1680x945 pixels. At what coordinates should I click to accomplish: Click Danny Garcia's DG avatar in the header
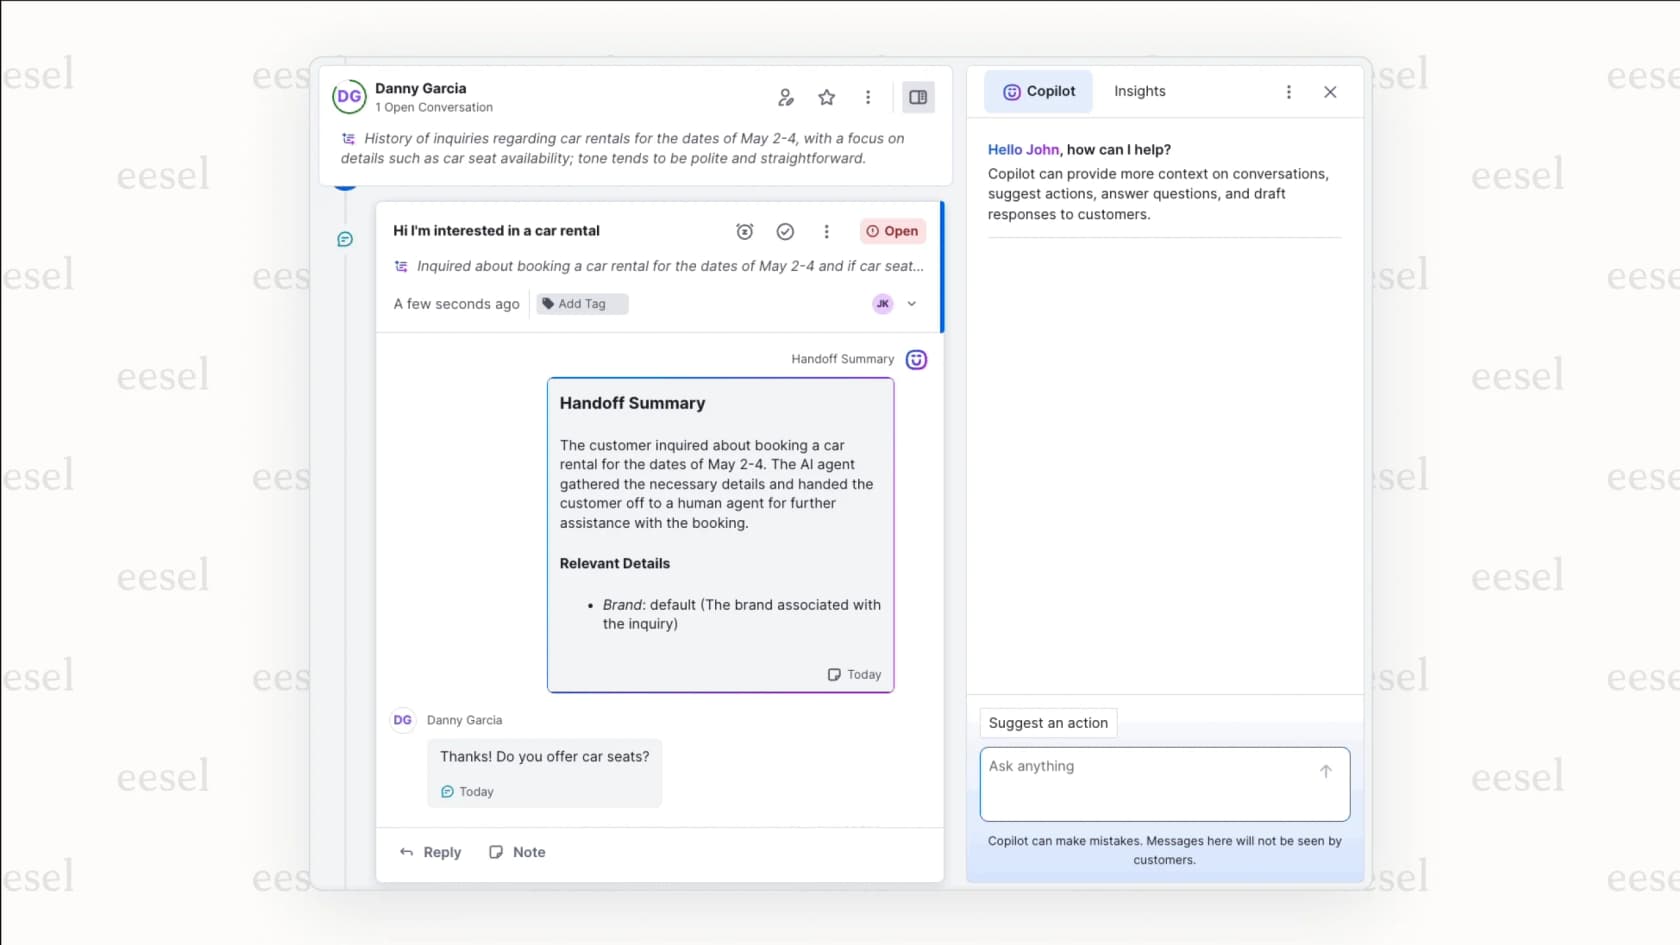click(349, 97)
